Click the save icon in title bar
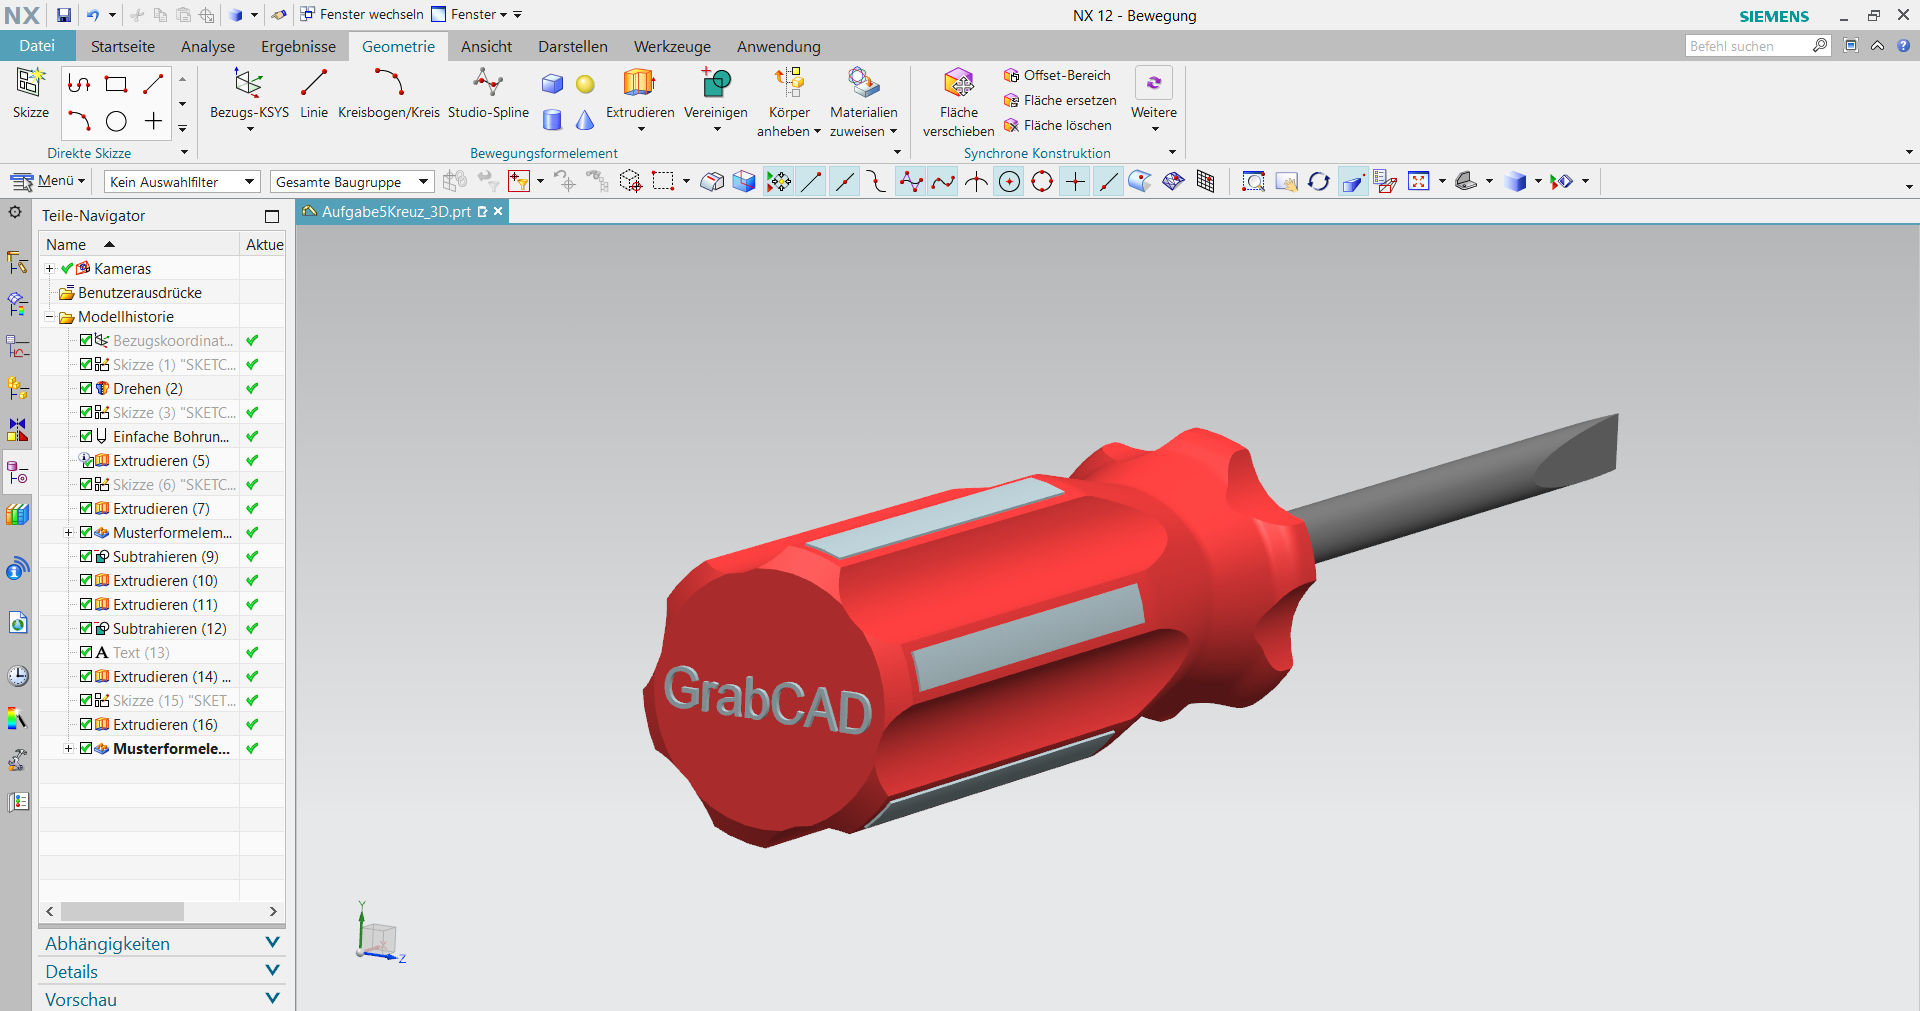This screenshot has width=1920, height=1011. pyautogui.click(x=64, y=15)
